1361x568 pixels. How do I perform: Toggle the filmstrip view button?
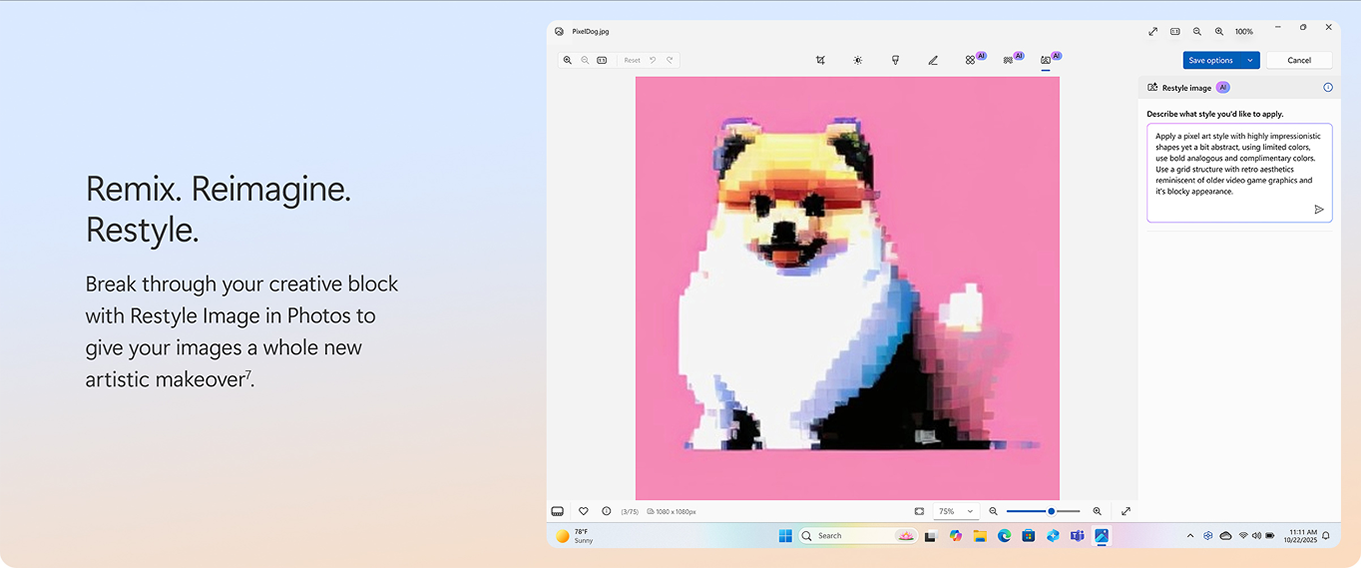click(x=558, y=511)
